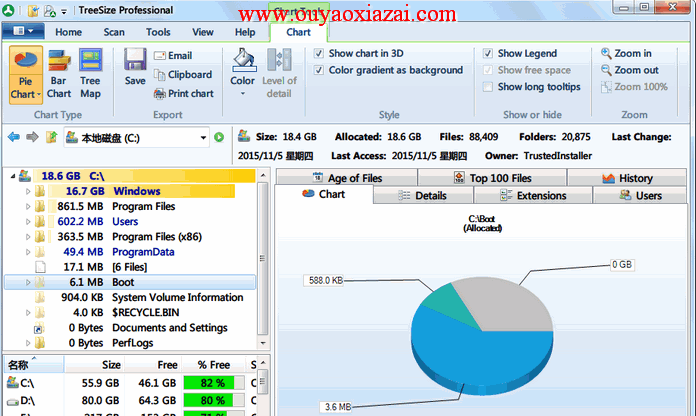
Task: Switch to Users tab
Action: [640, 195]
